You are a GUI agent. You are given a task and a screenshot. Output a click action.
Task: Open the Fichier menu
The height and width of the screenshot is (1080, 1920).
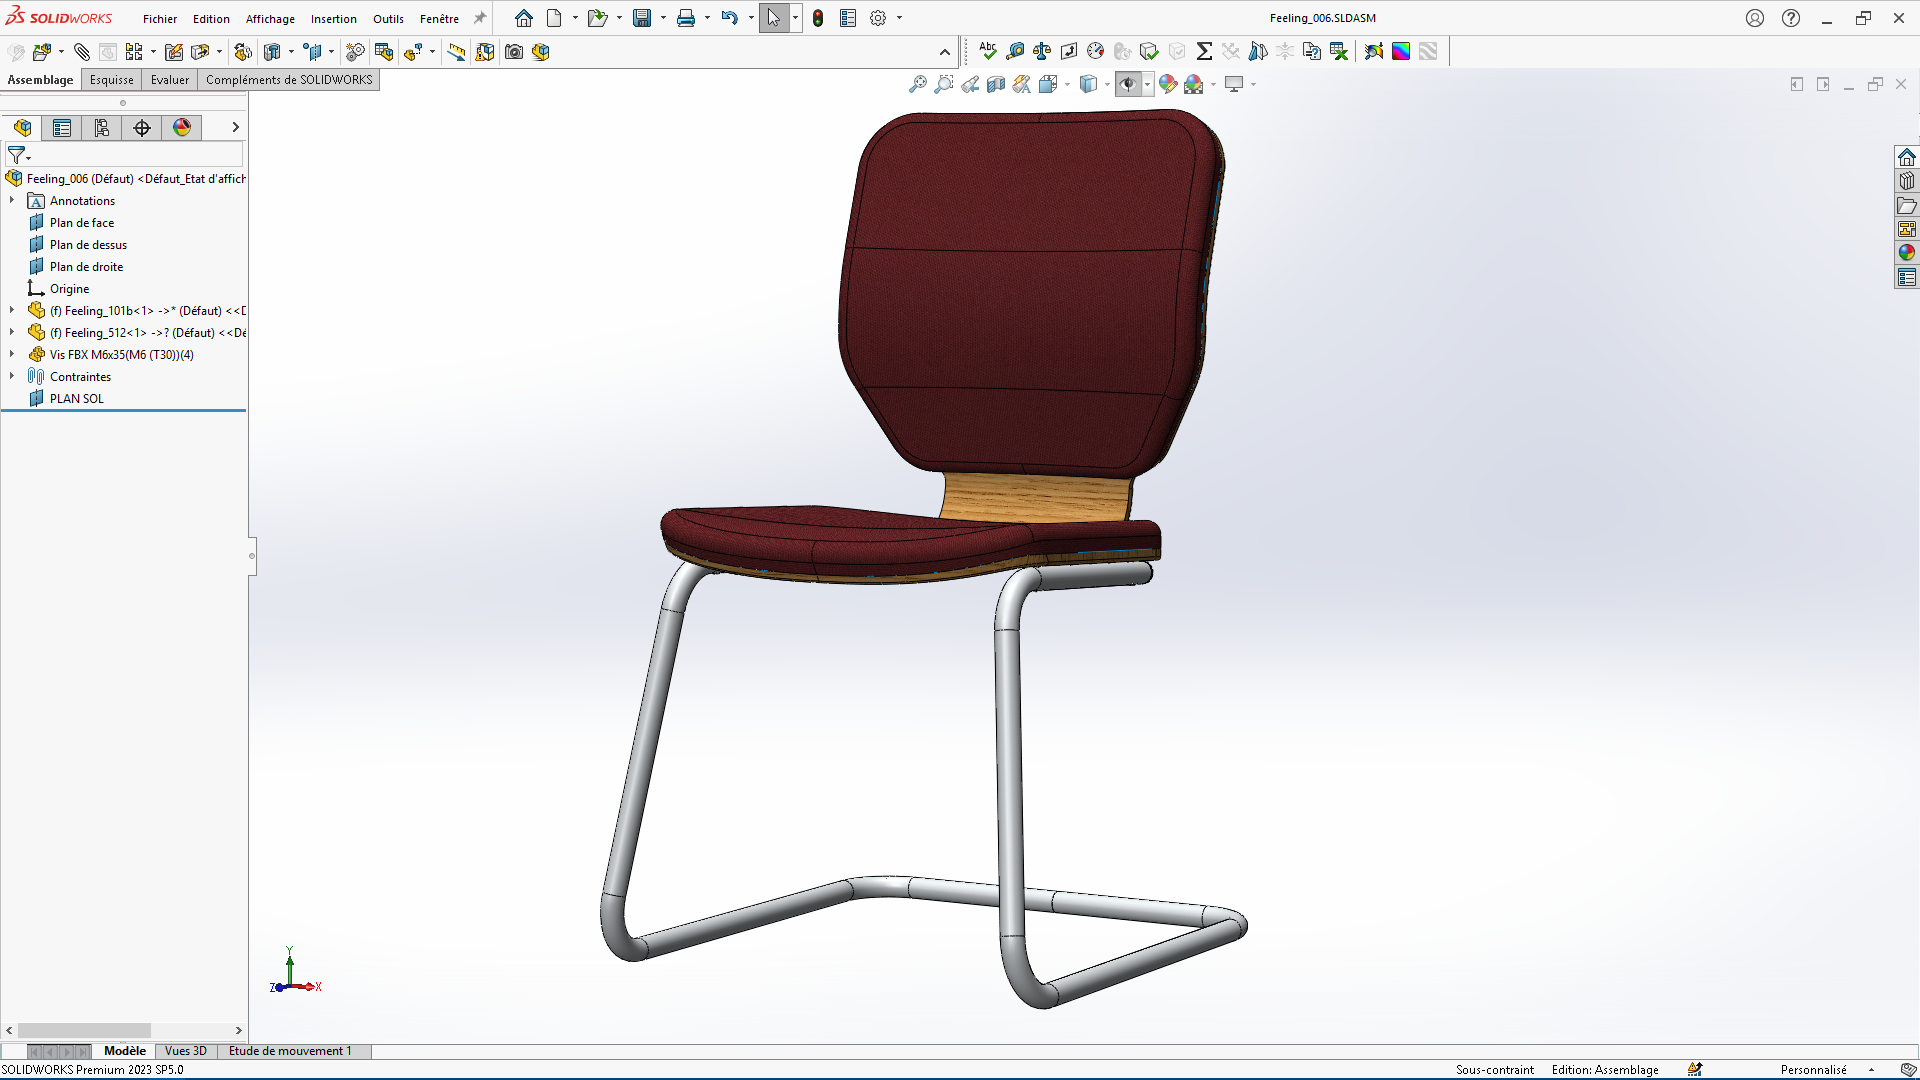pos(160,19)
